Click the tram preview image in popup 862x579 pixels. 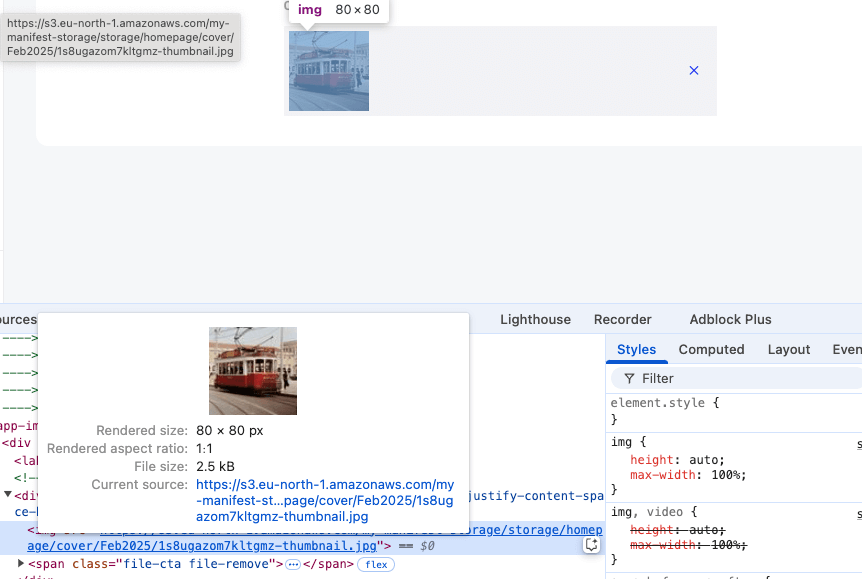(253, 371)
